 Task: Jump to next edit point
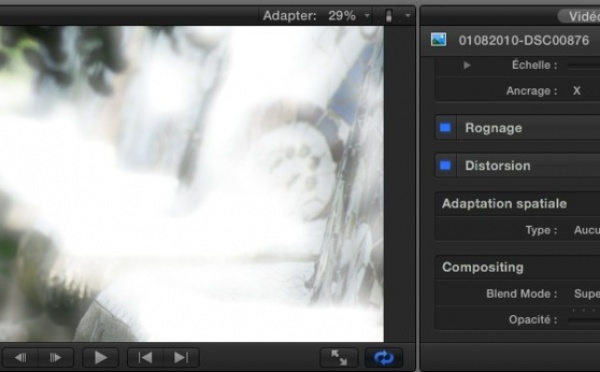pos(181,358)
